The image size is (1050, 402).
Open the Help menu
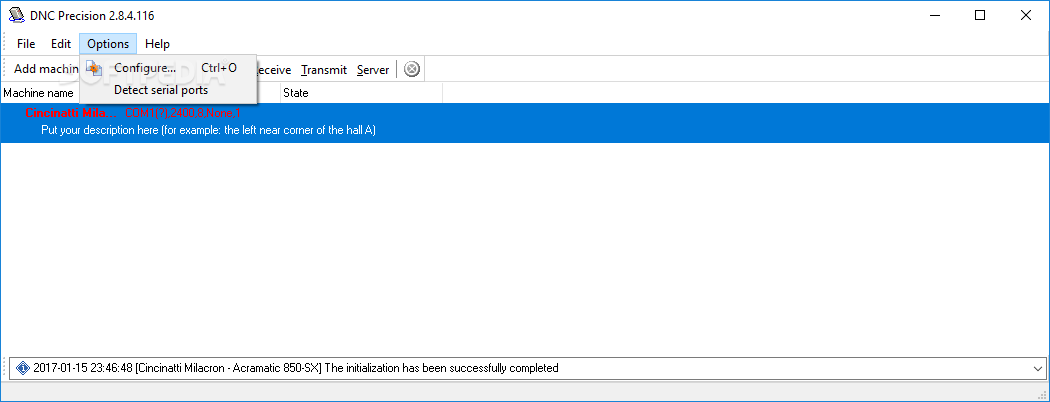pos(157,44)
